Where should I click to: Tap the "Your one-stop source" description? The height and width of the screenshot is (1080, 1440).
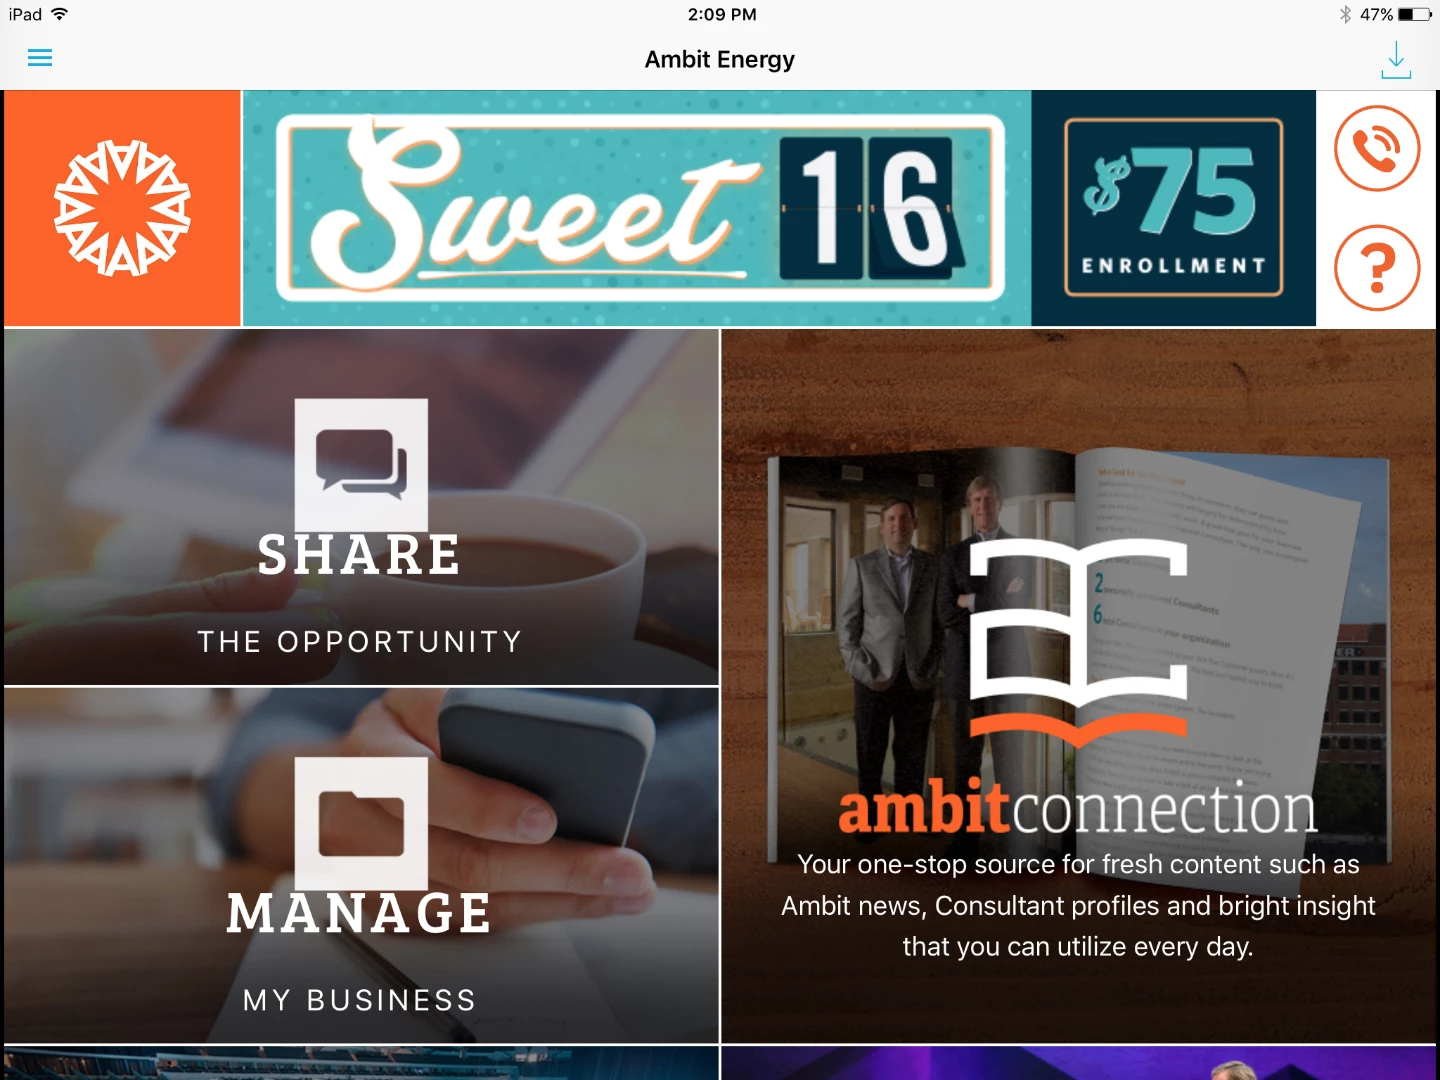pyautogui.click(x=1078, y=905)
